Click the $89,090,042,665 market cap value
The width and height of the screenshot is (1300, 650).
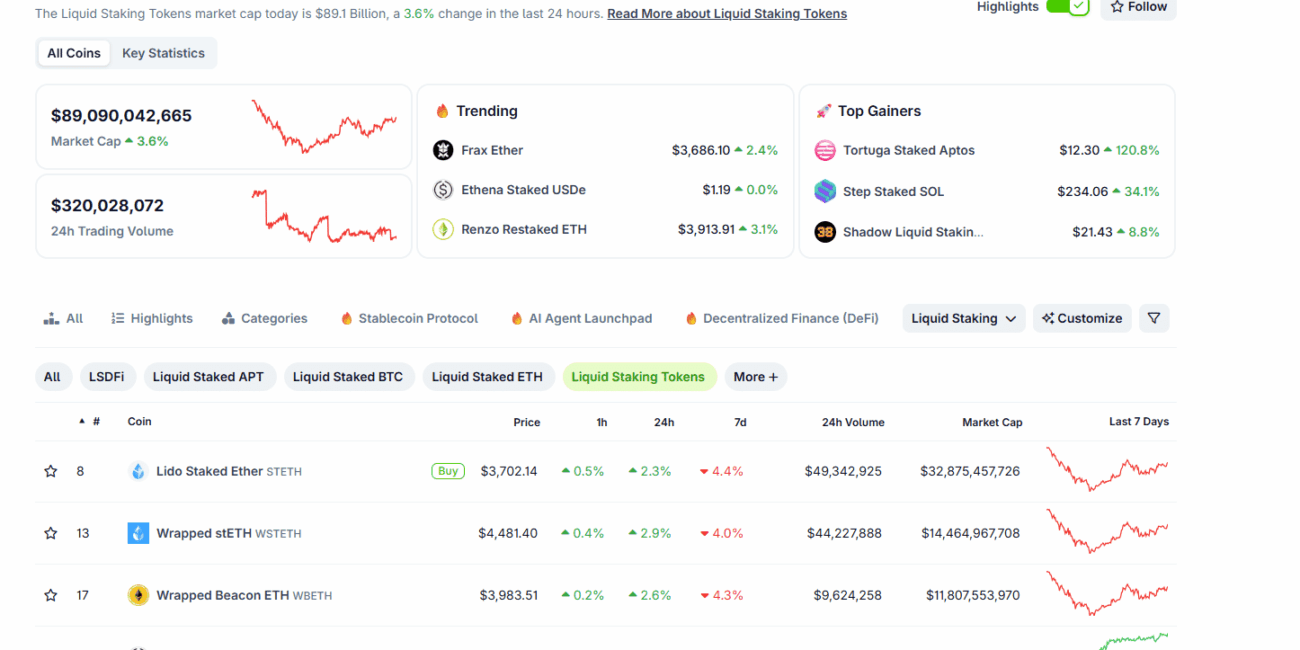coord(121,116)
